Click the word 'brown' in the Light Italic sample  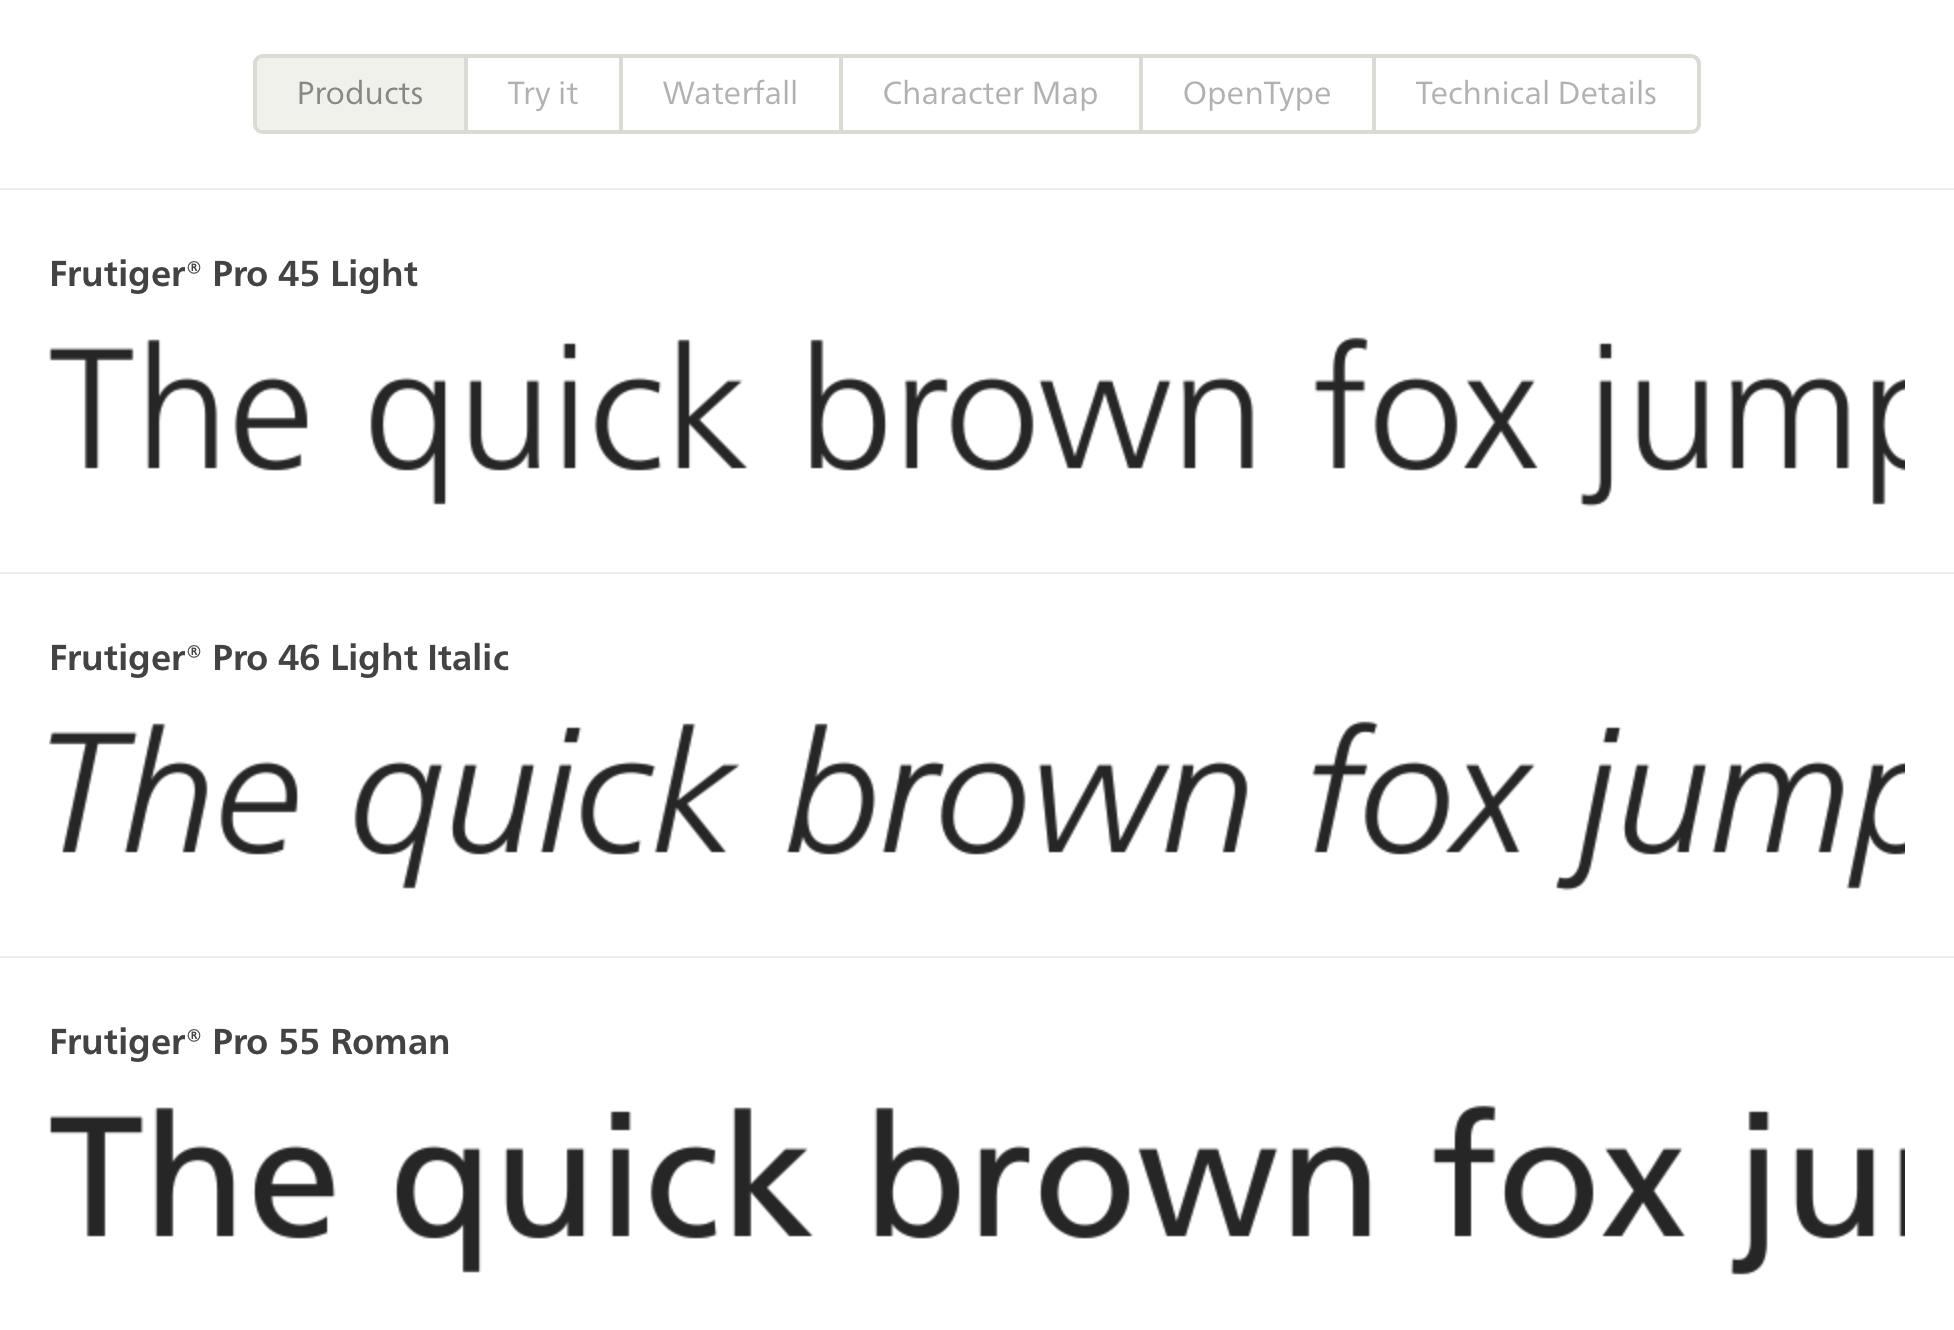(x=1018, y=800)
